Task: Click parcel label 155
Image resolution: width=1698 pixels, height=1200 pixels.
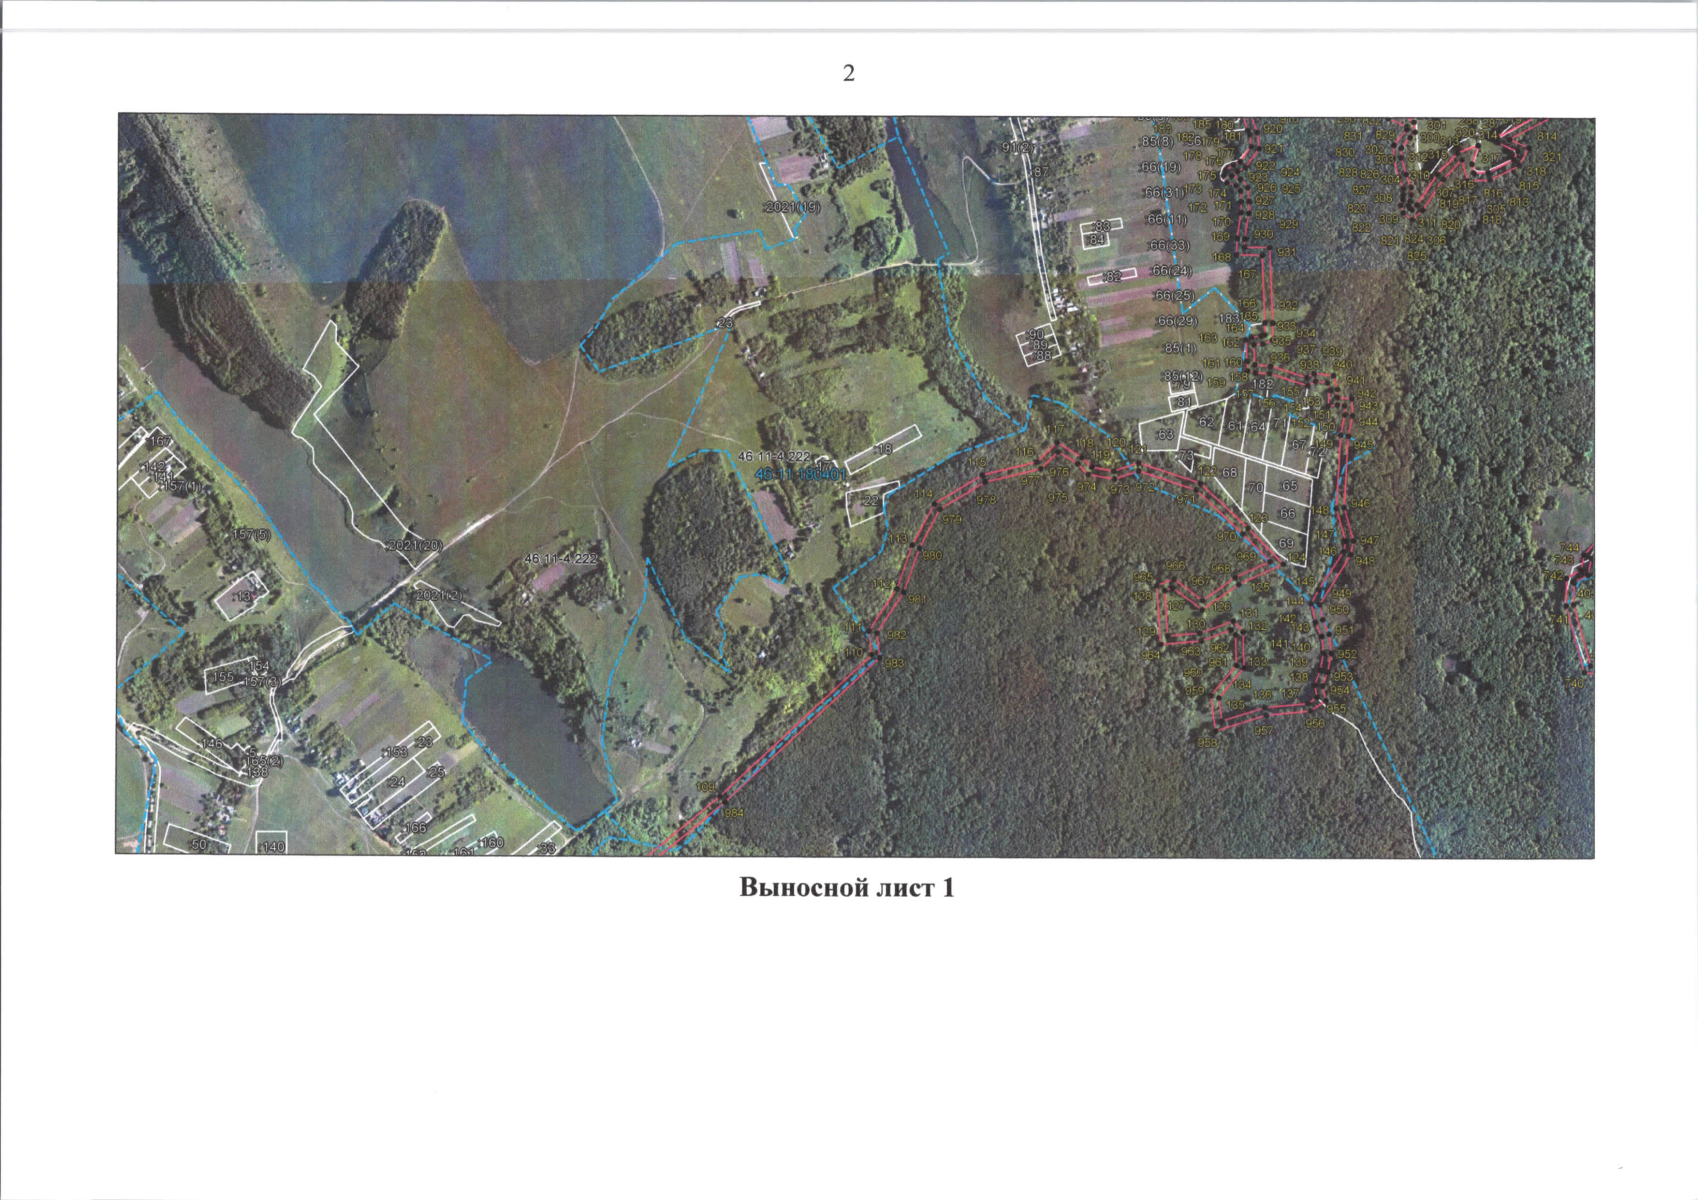Action: pos(223,678)
